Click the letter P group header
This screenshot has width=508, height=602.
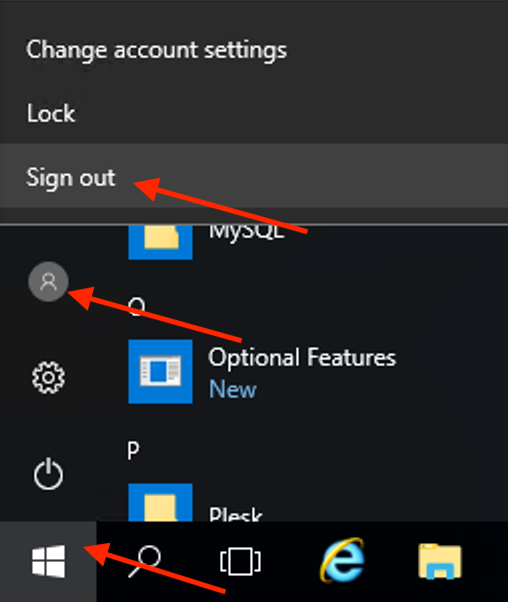pyautogui.click(x=133, y=451)
